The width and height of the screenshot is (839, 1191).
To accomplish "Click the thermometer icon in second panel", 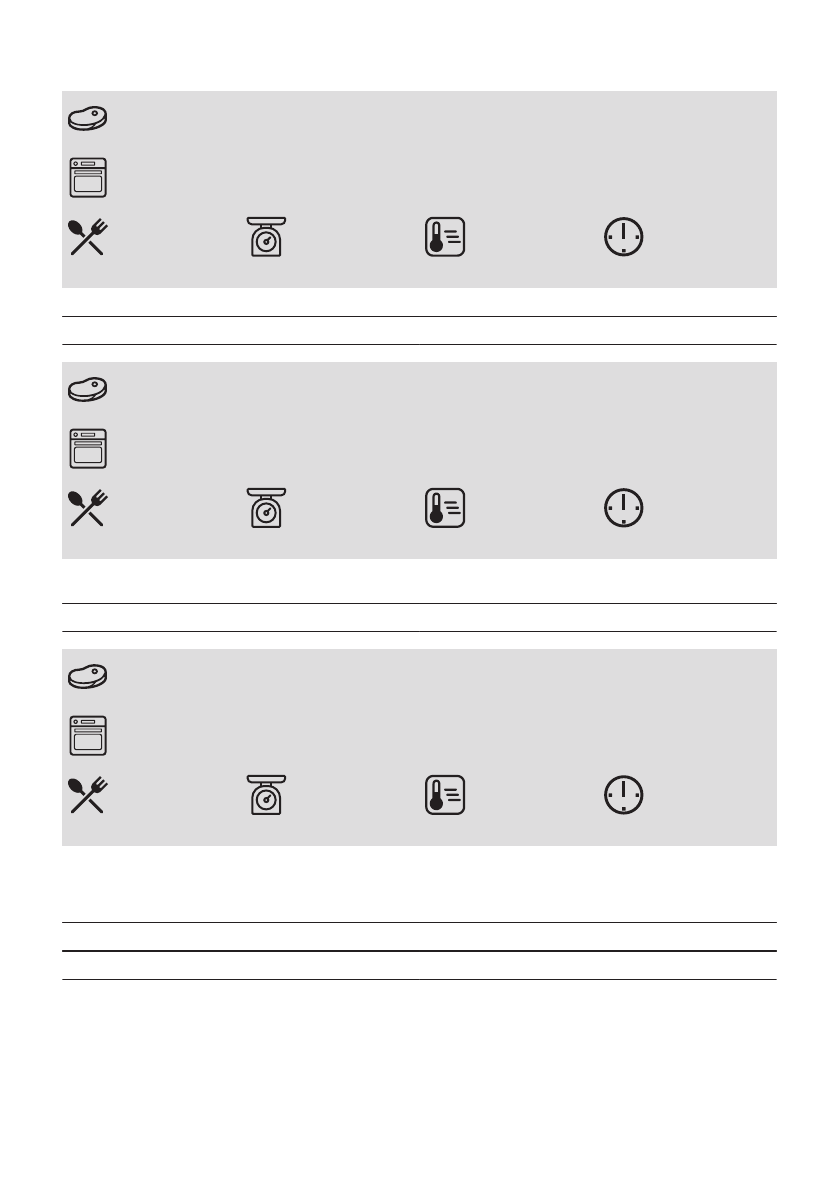I will coord(445,508).
